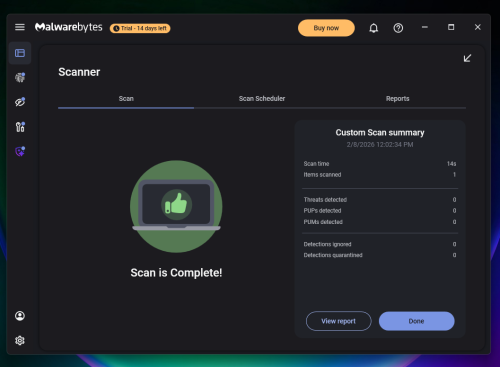
Task: Open the Dashboard sidebar icon
Action: tap(20, 53)
